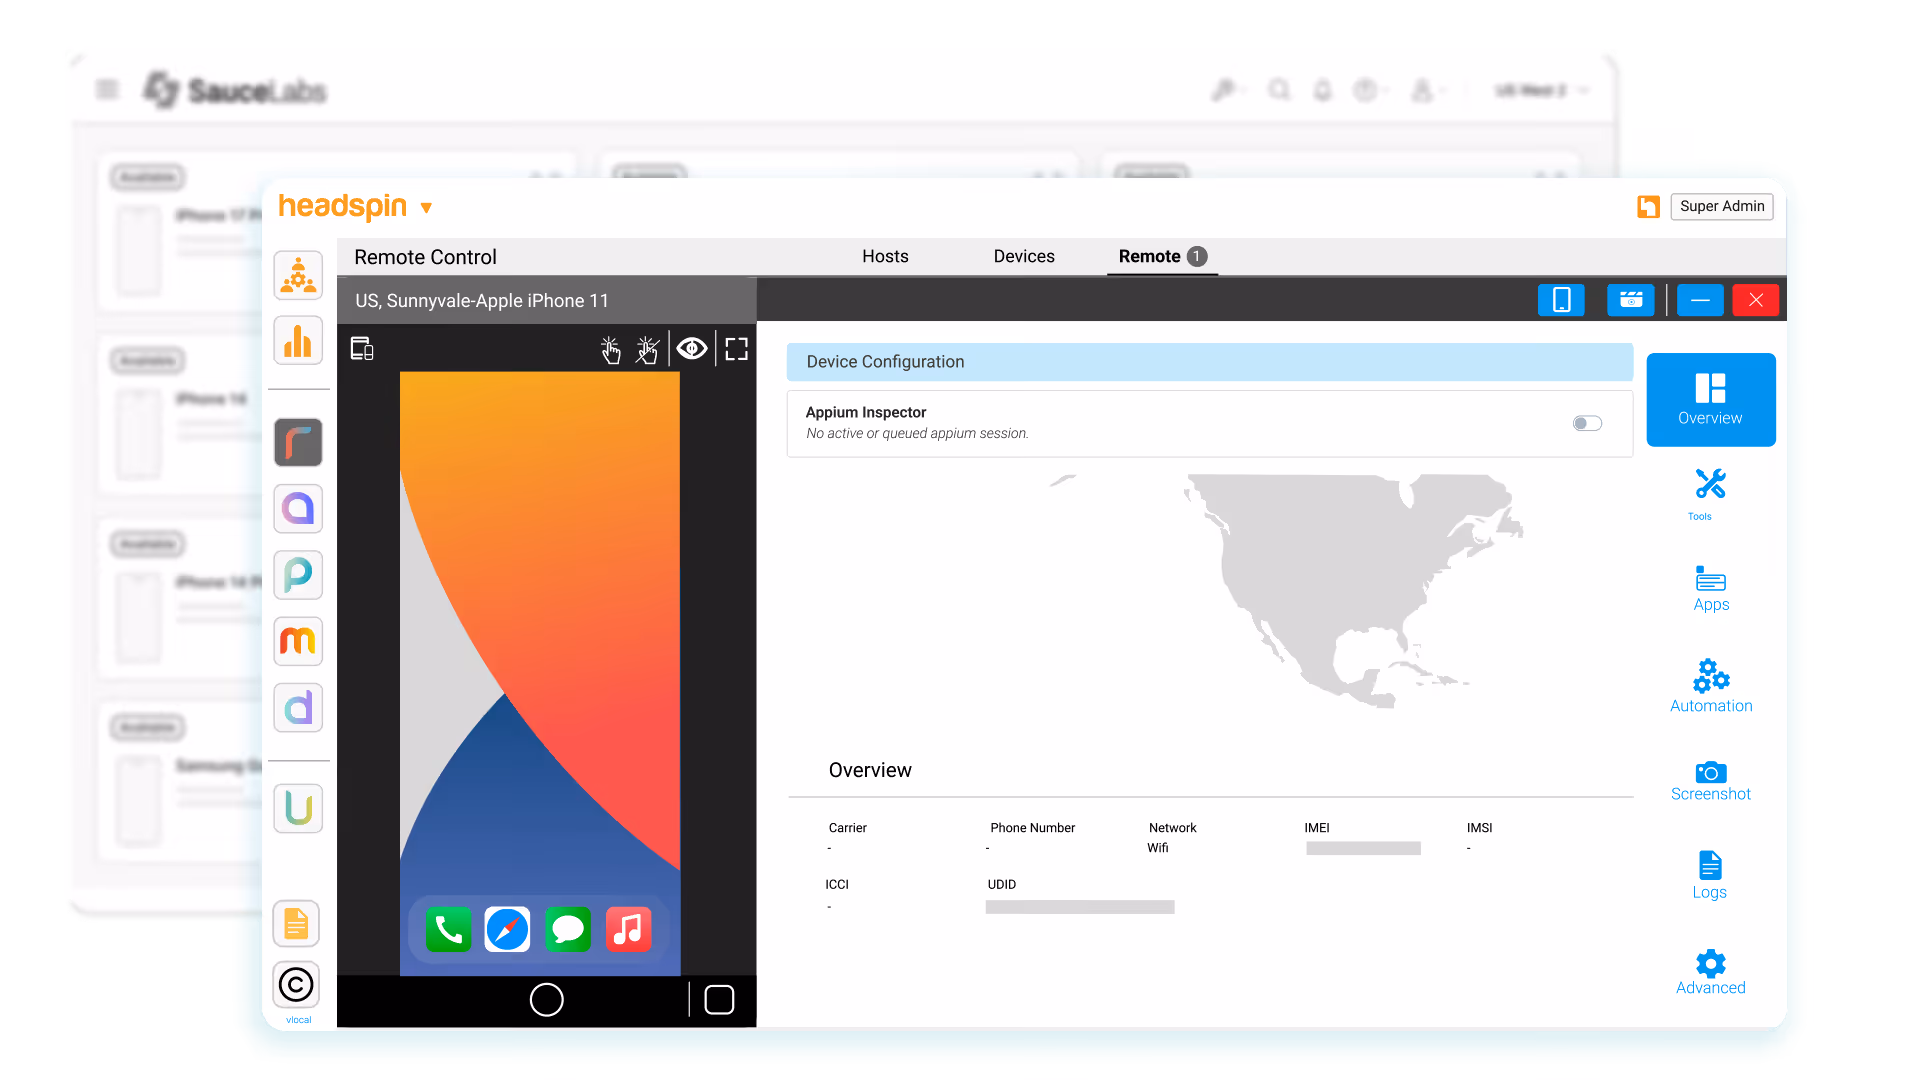Open the Tools wrench icon
The image size is (1920, 1080).
point(1710,484)
